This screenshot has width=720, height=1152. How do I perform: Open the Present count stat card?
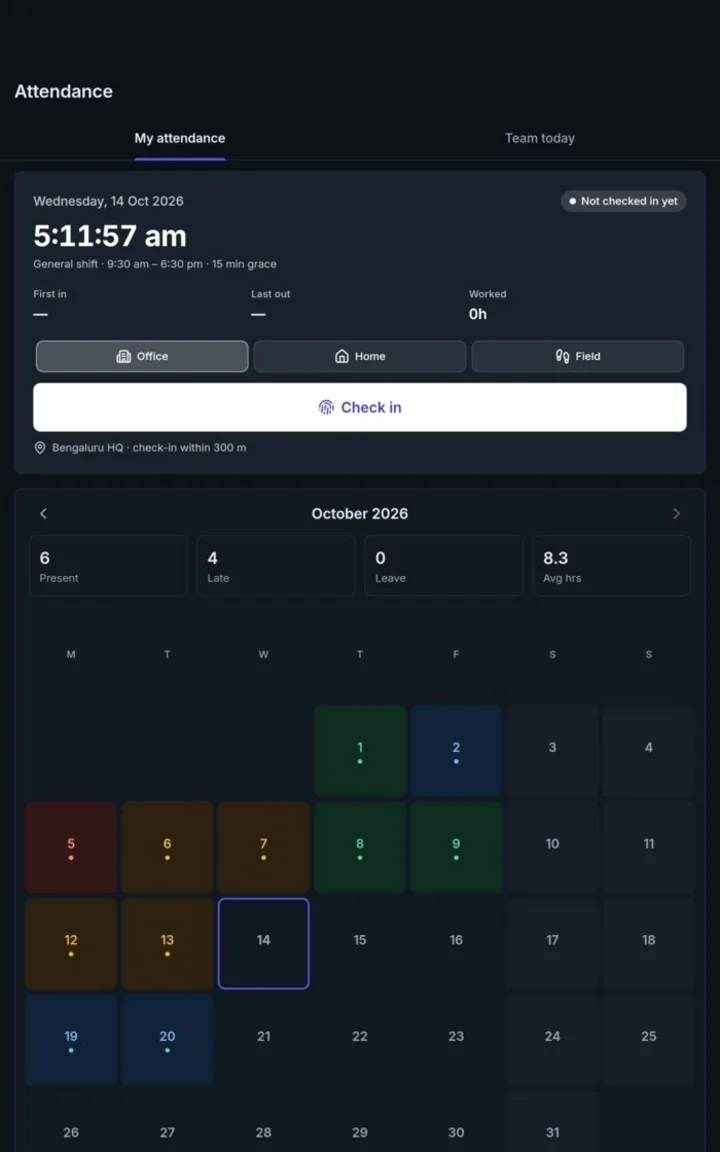(108, 566)
